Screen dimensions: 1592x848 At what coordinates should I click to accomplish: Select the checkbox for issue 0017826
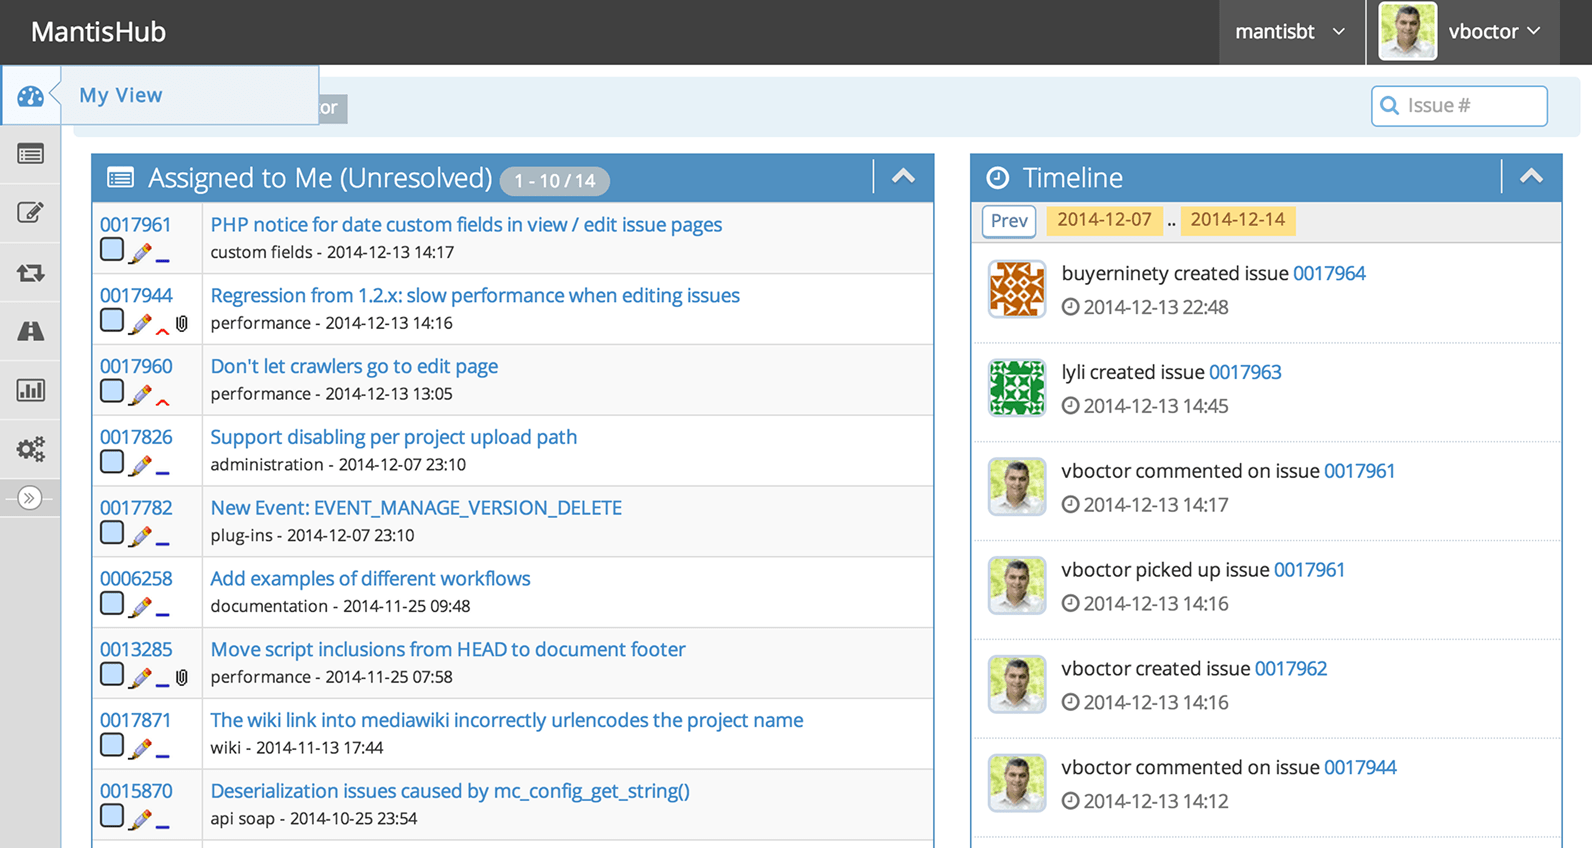pyautogui.click(x=112, y=462)
